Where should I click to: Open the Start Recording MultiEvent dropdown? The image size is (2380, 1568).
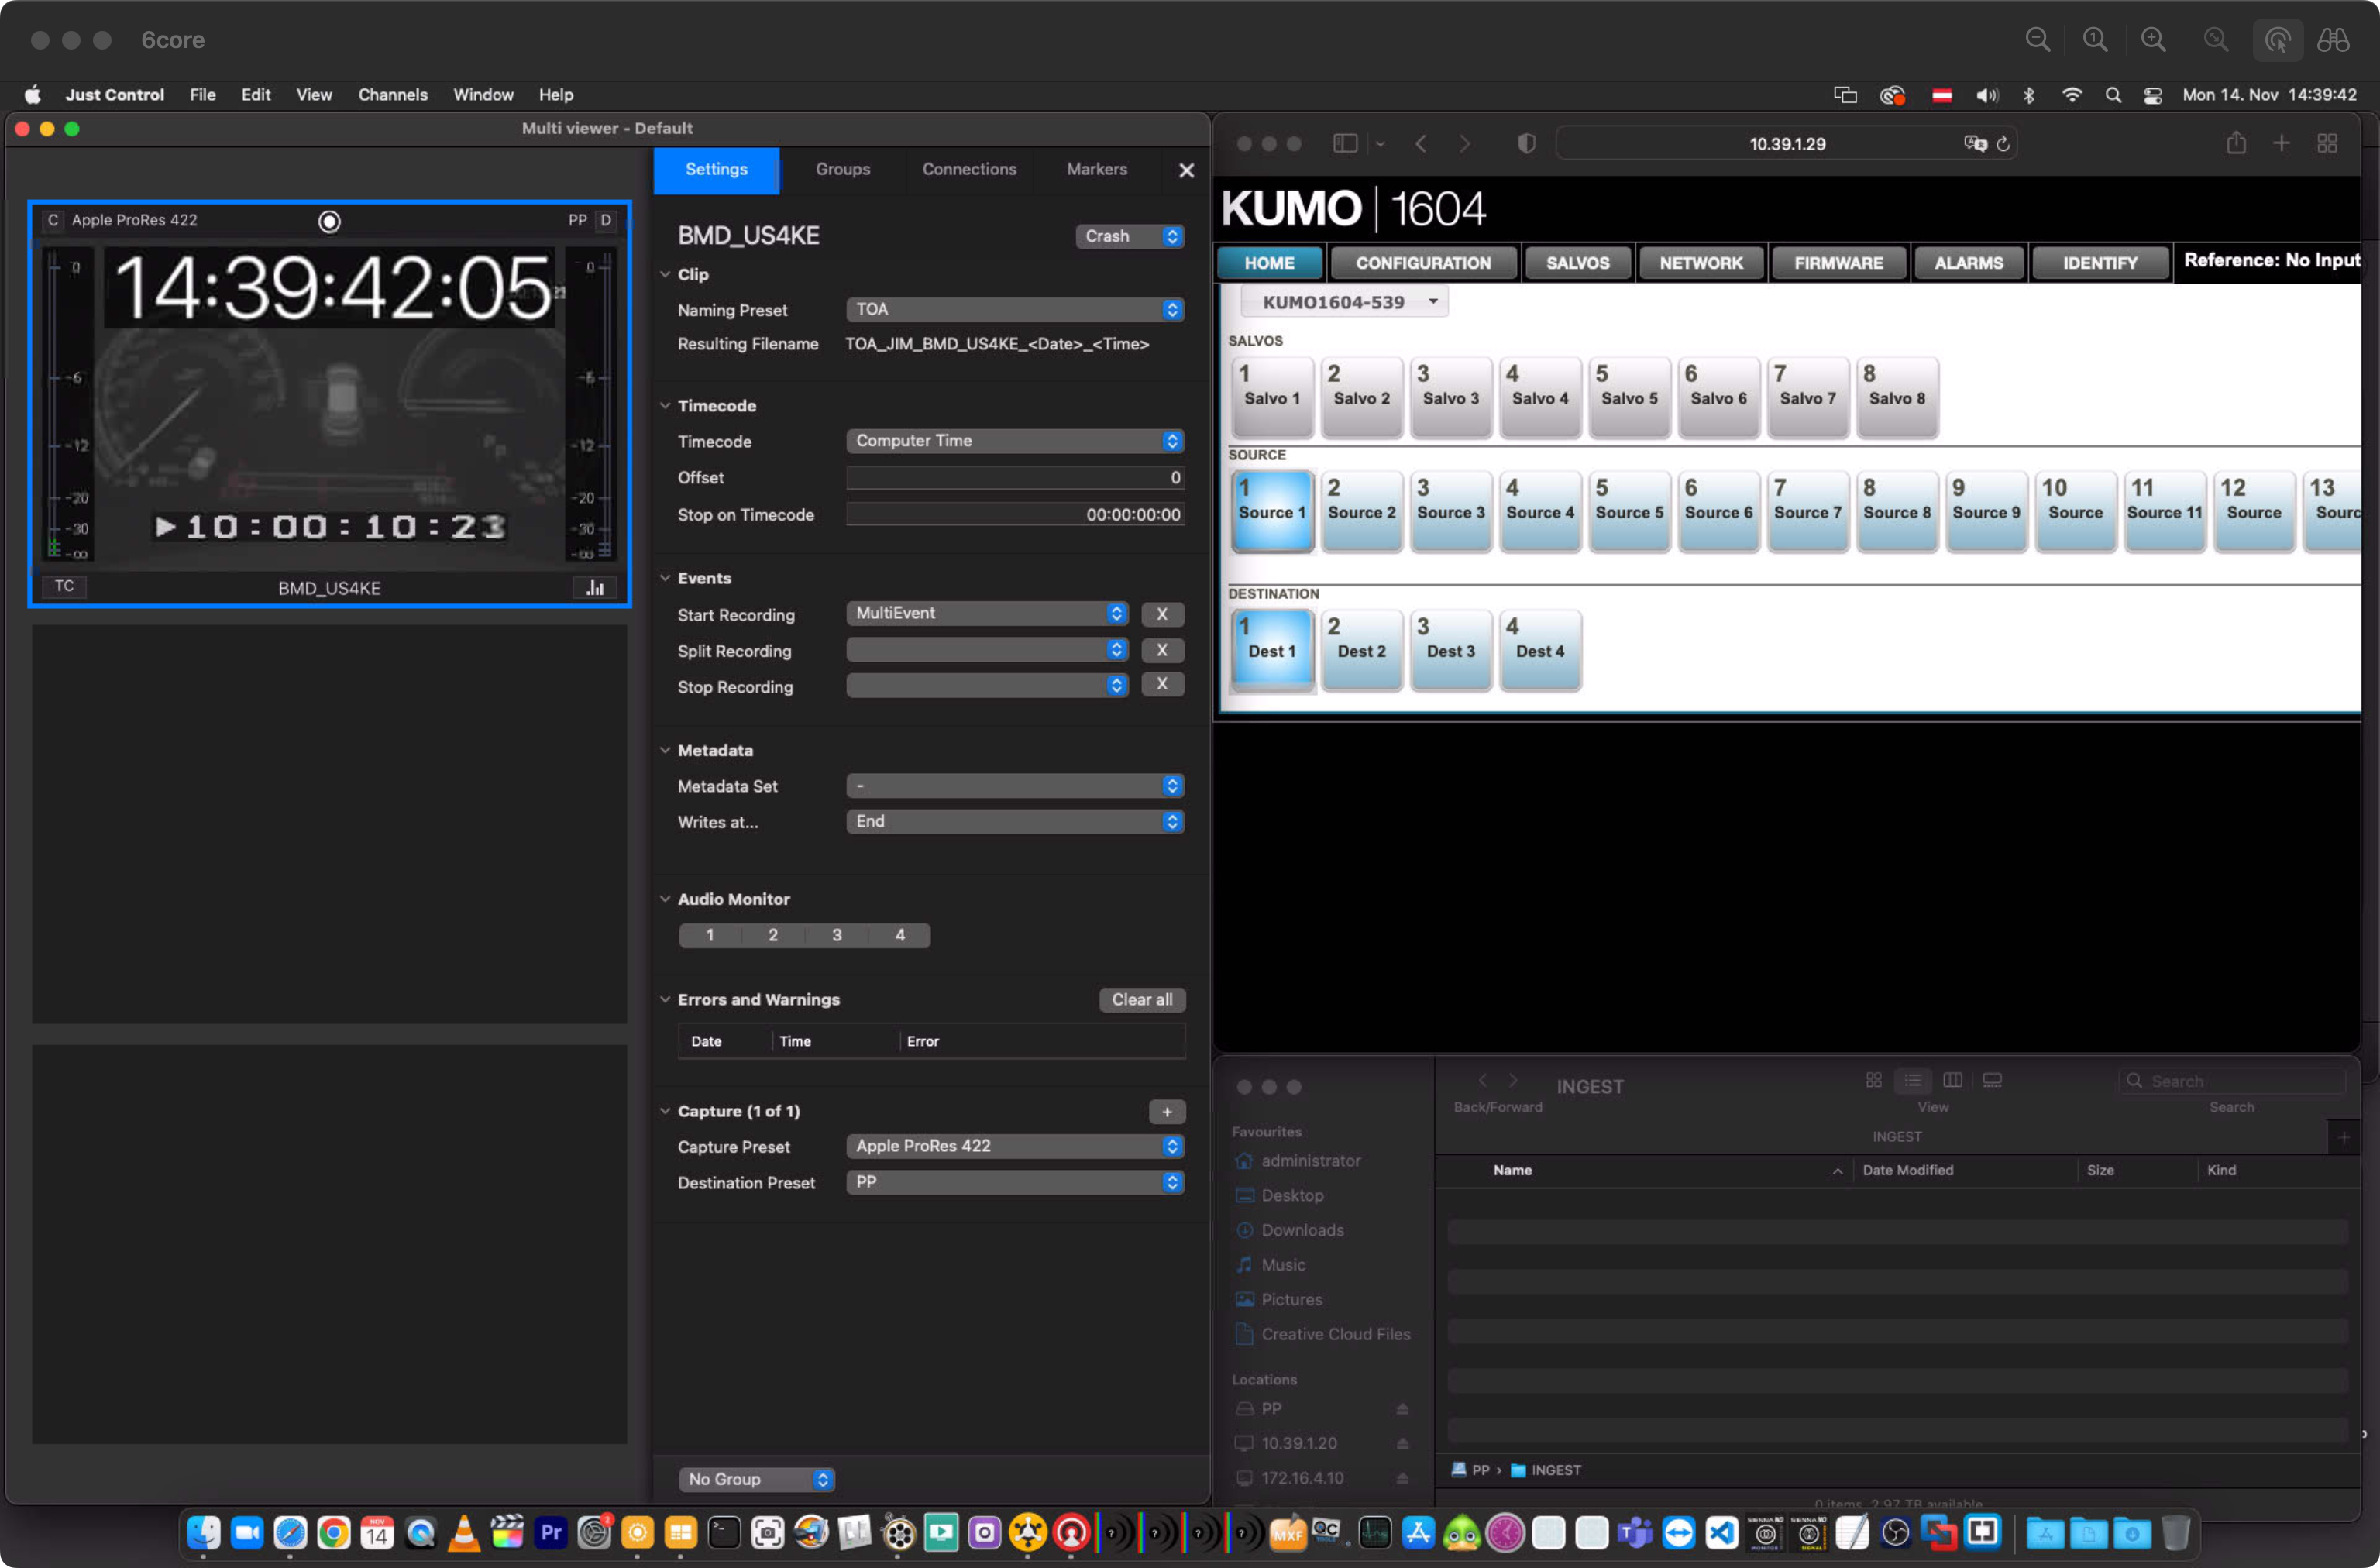[x=987, y=613]
